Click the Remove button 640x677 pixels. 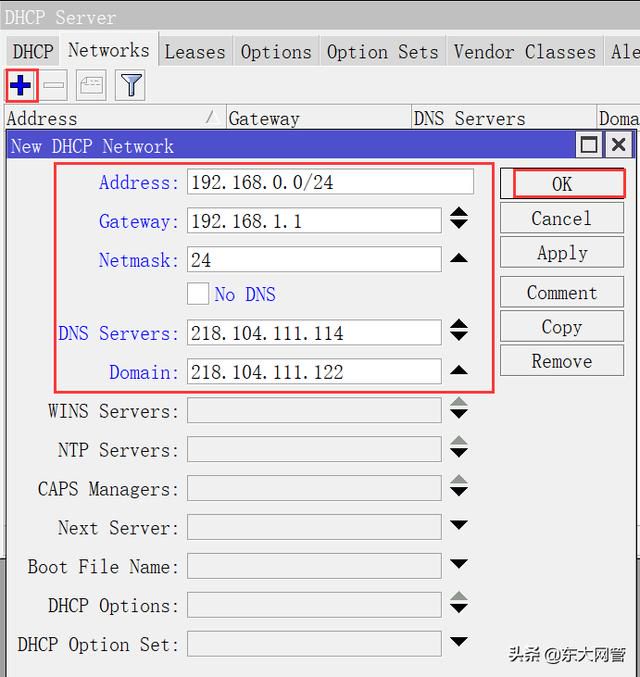[x=562, y=361]
